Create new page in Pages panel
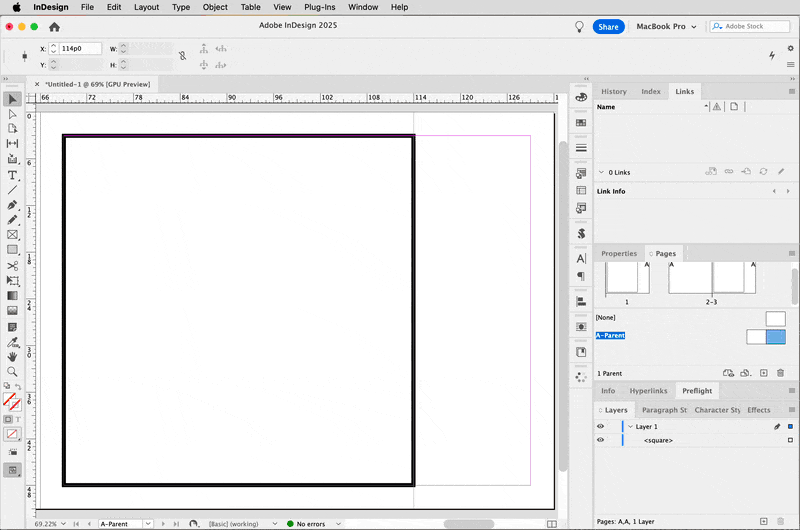 point(763,373)
